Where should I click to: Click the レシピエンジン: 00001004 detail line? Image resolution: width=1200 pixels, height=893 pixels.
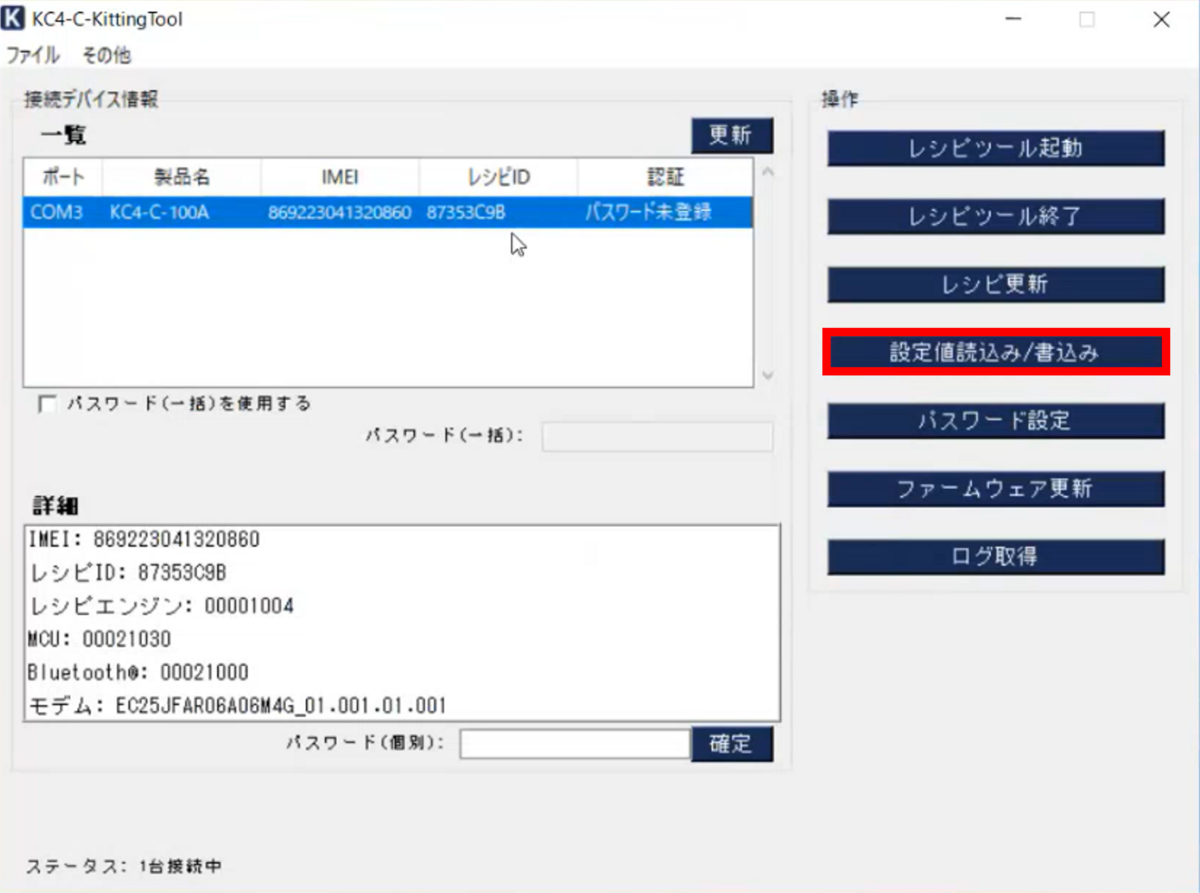click(x=161, y=606)
